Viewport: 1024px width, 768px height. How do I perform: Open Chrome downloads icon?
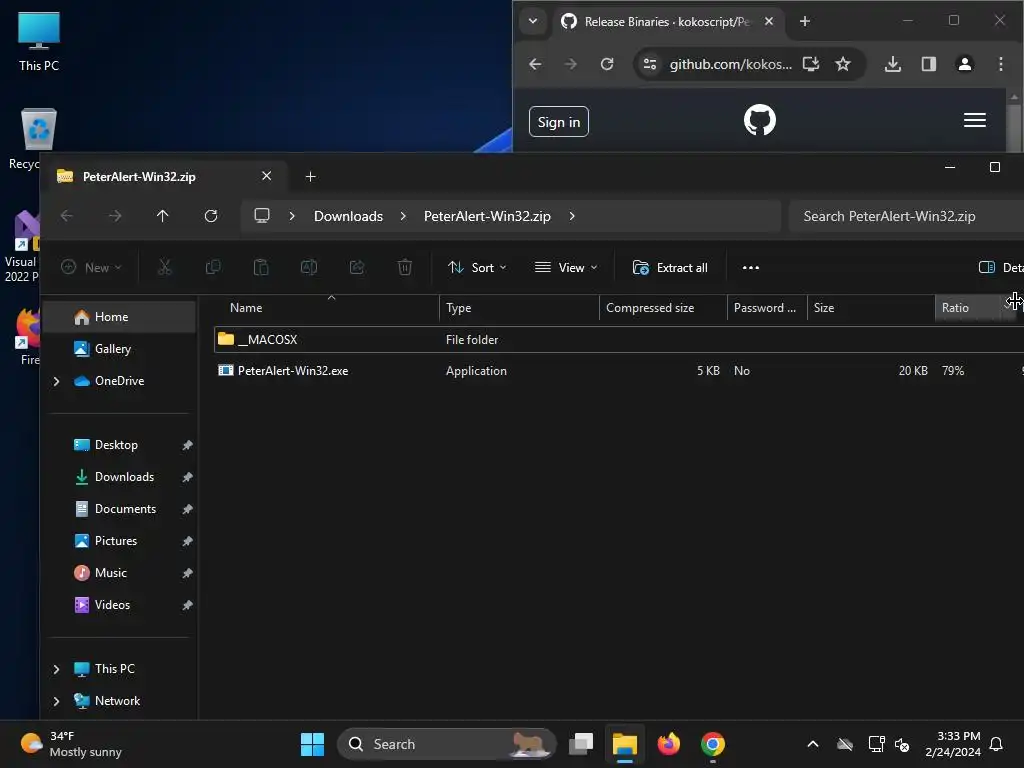click(x=893, y=64)
